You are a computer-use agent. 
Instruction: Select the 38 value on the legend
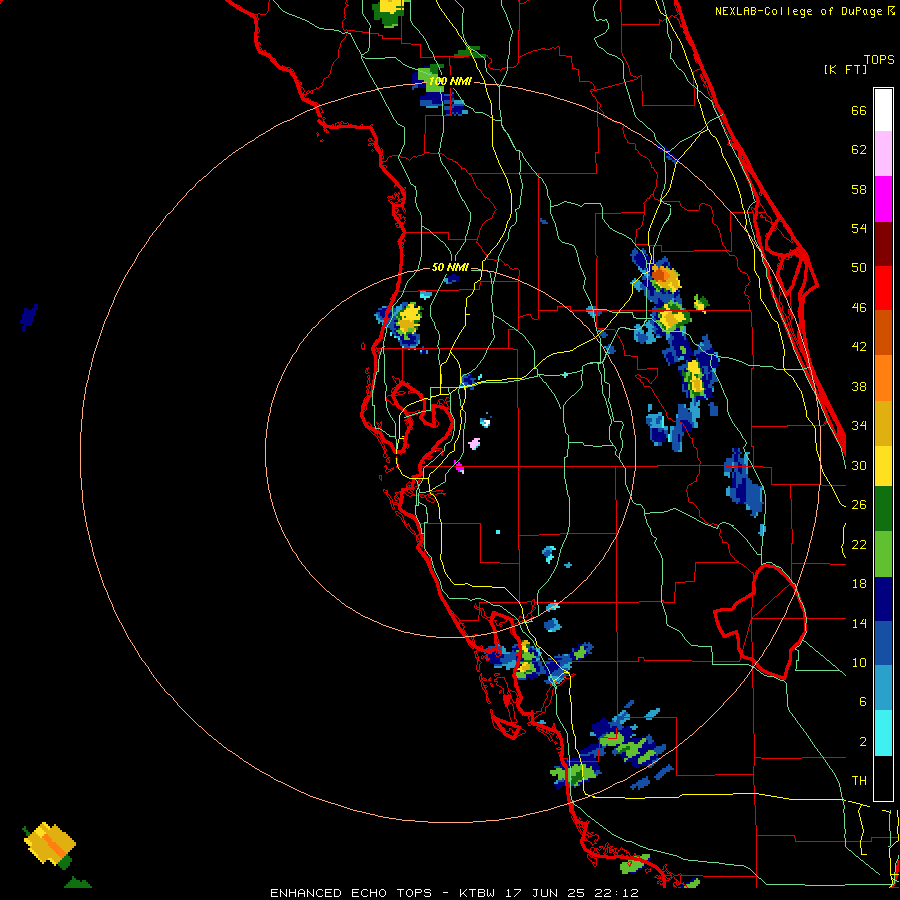[859, 387]
